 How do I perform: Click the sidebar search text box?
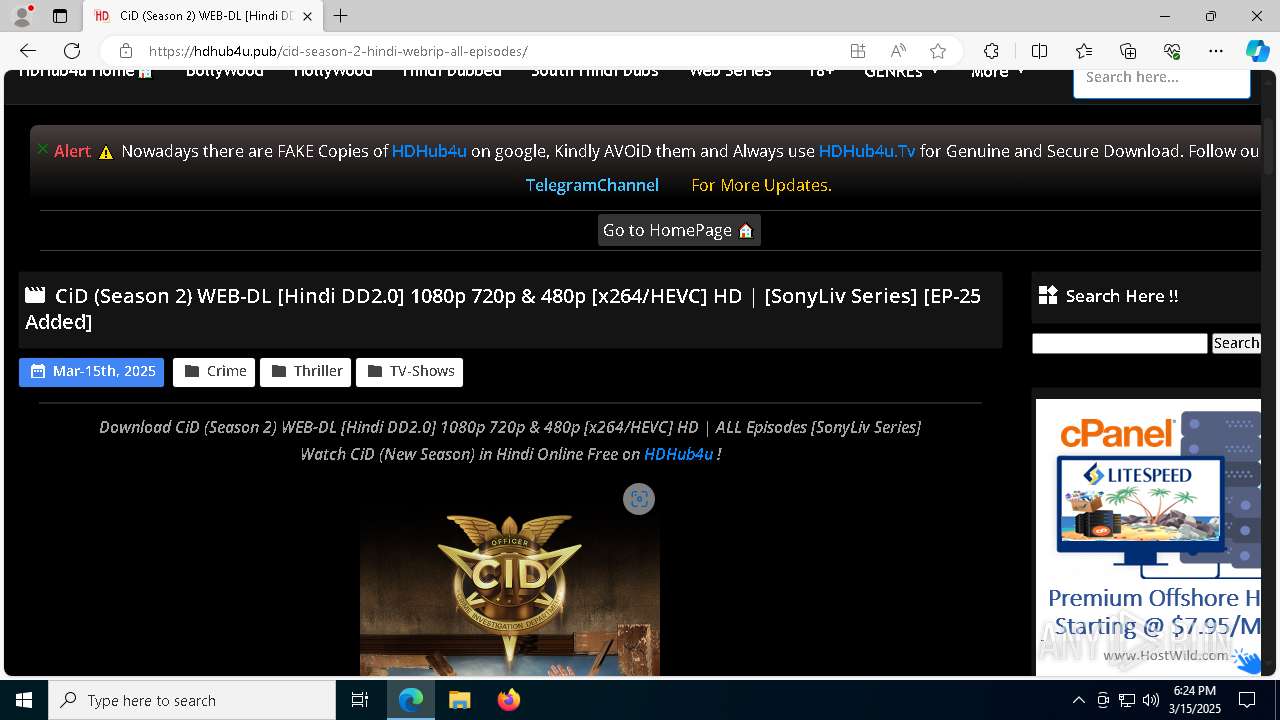(1120, 343)
